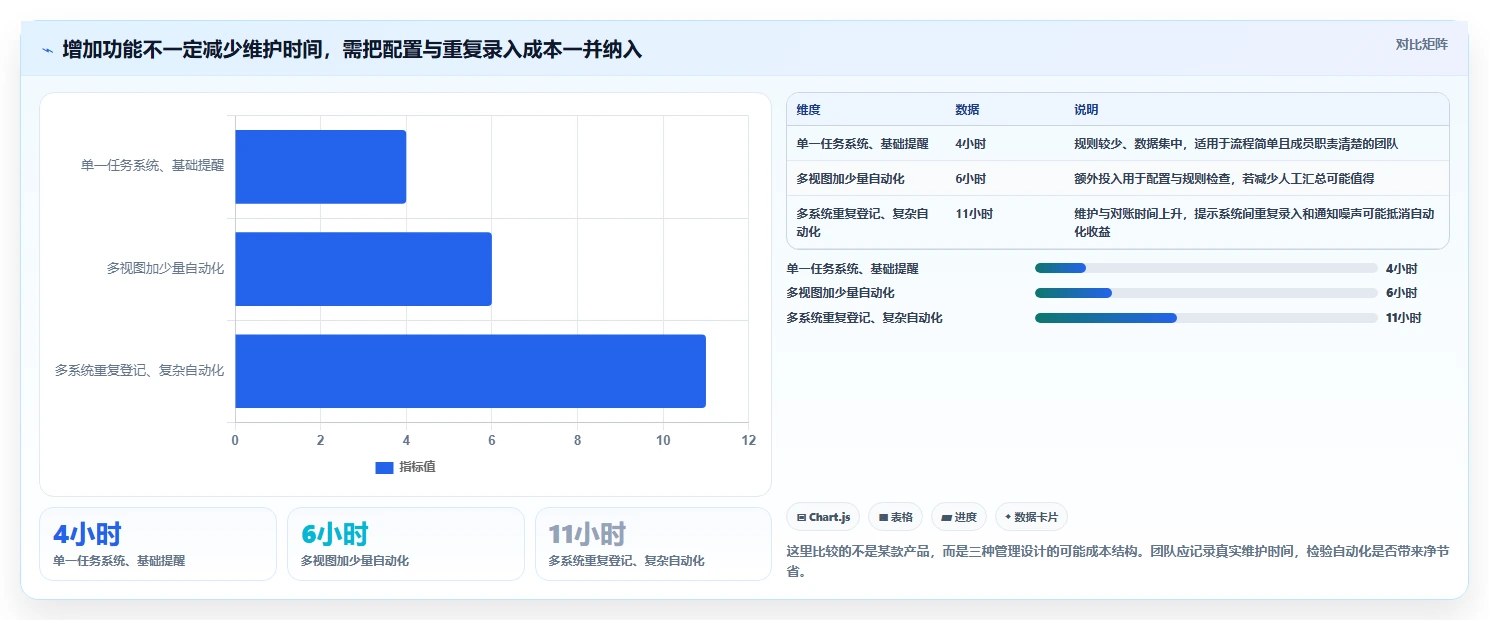1489x620 pixels.
Task: Click the chart bar for 多系统重复登记、复杂自动化
Action: (x=471, y=371)
